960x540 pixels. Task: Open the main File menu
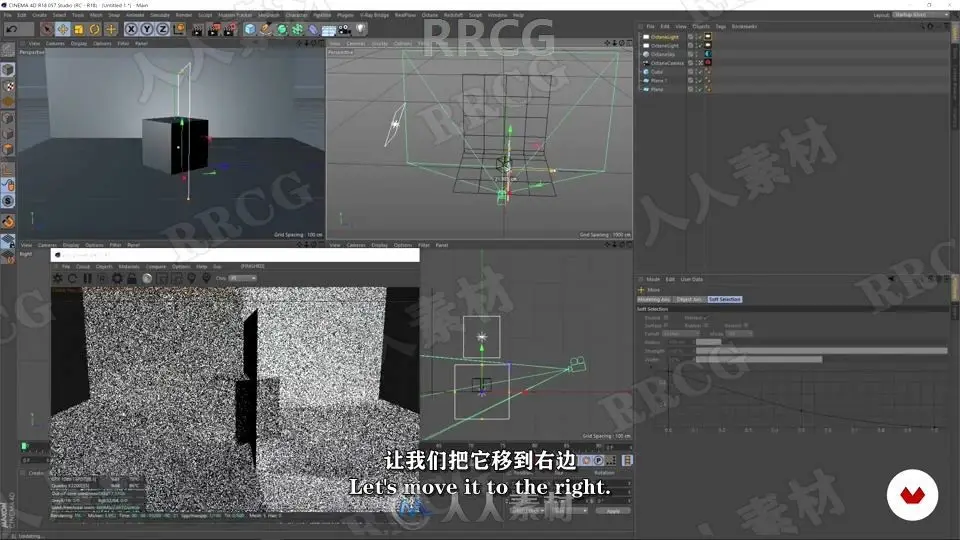(7, 15)
